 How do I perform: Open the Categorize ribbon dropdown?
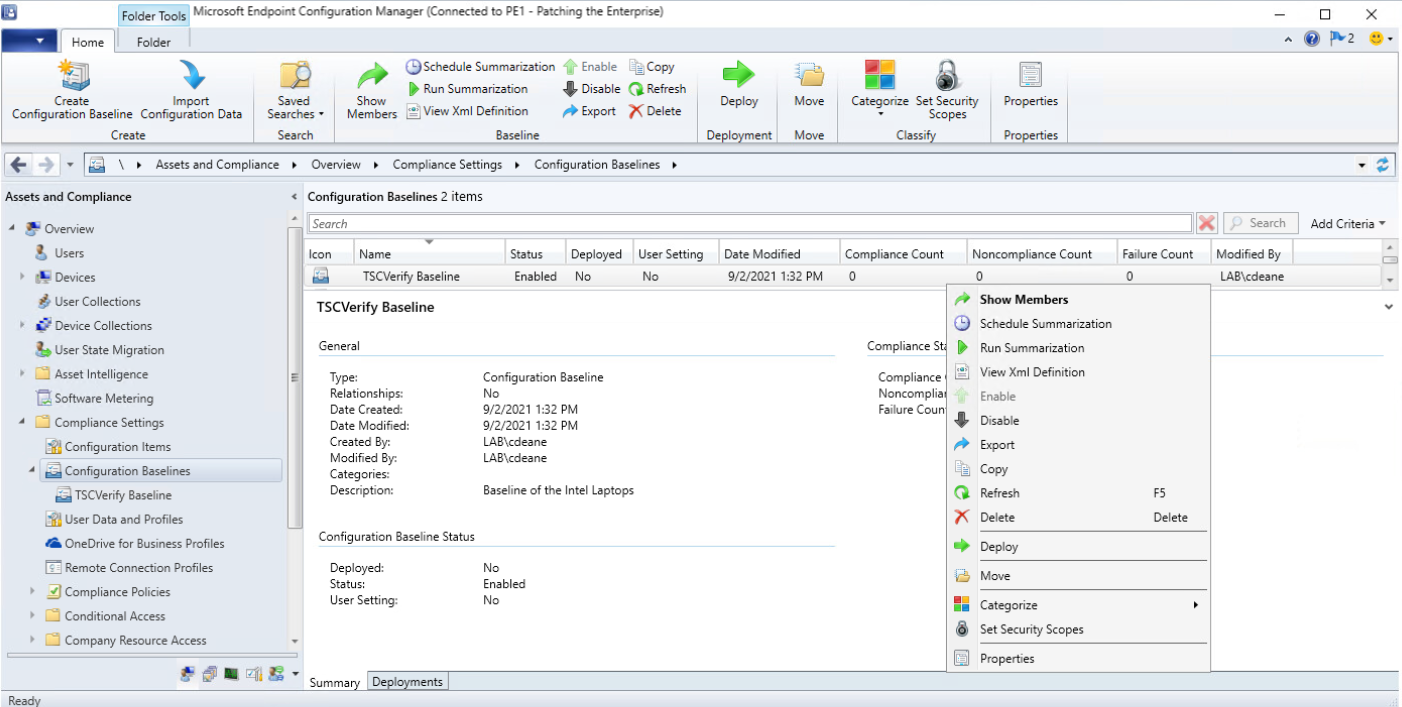[880, 90]
